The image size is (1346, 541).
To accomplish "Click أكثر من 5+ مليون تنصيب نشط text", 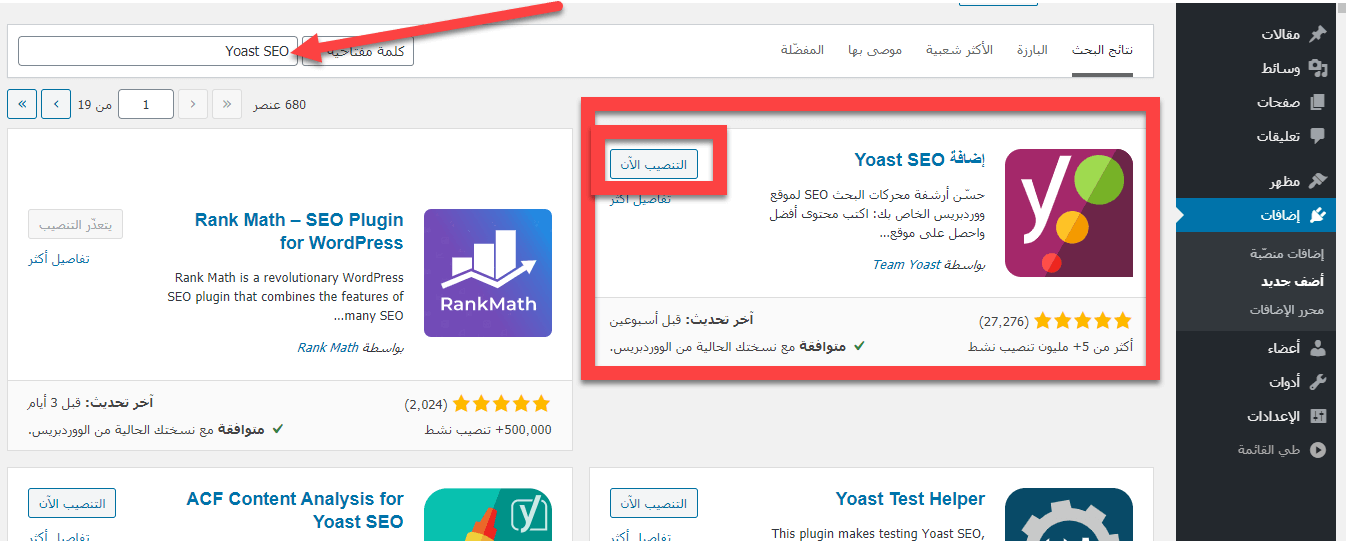I will (x=1051, y=346).
